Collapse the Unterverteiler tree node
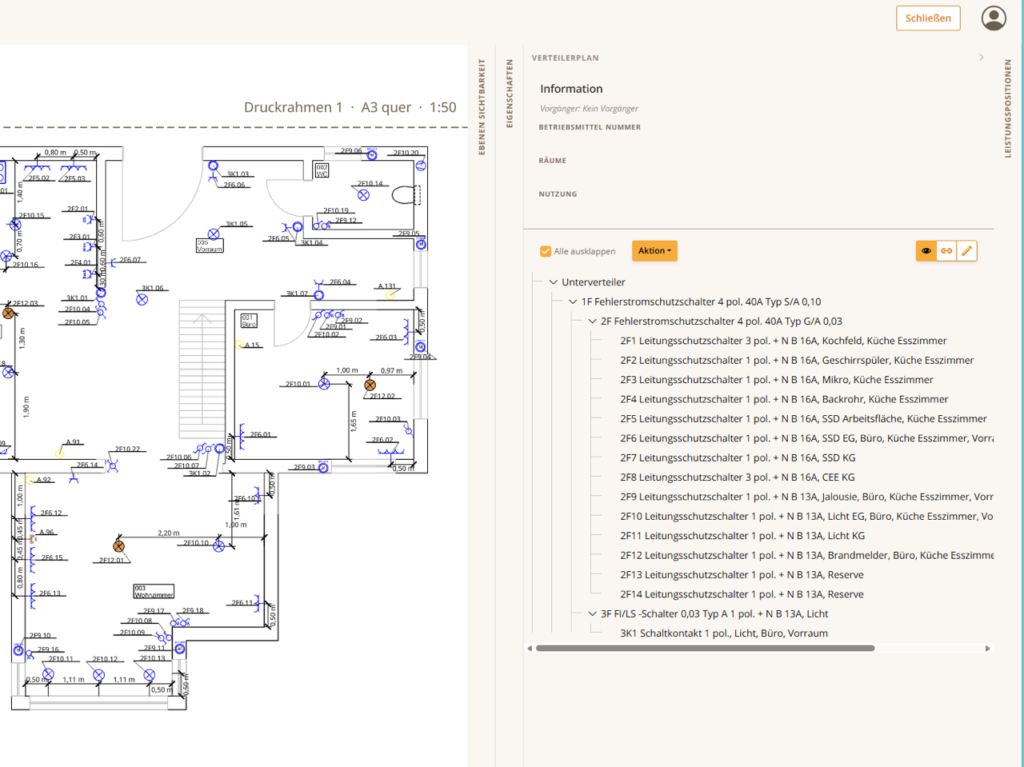The width and height of the screenshot is (1024, 767). pyautogui.click(x=554, y=282)
